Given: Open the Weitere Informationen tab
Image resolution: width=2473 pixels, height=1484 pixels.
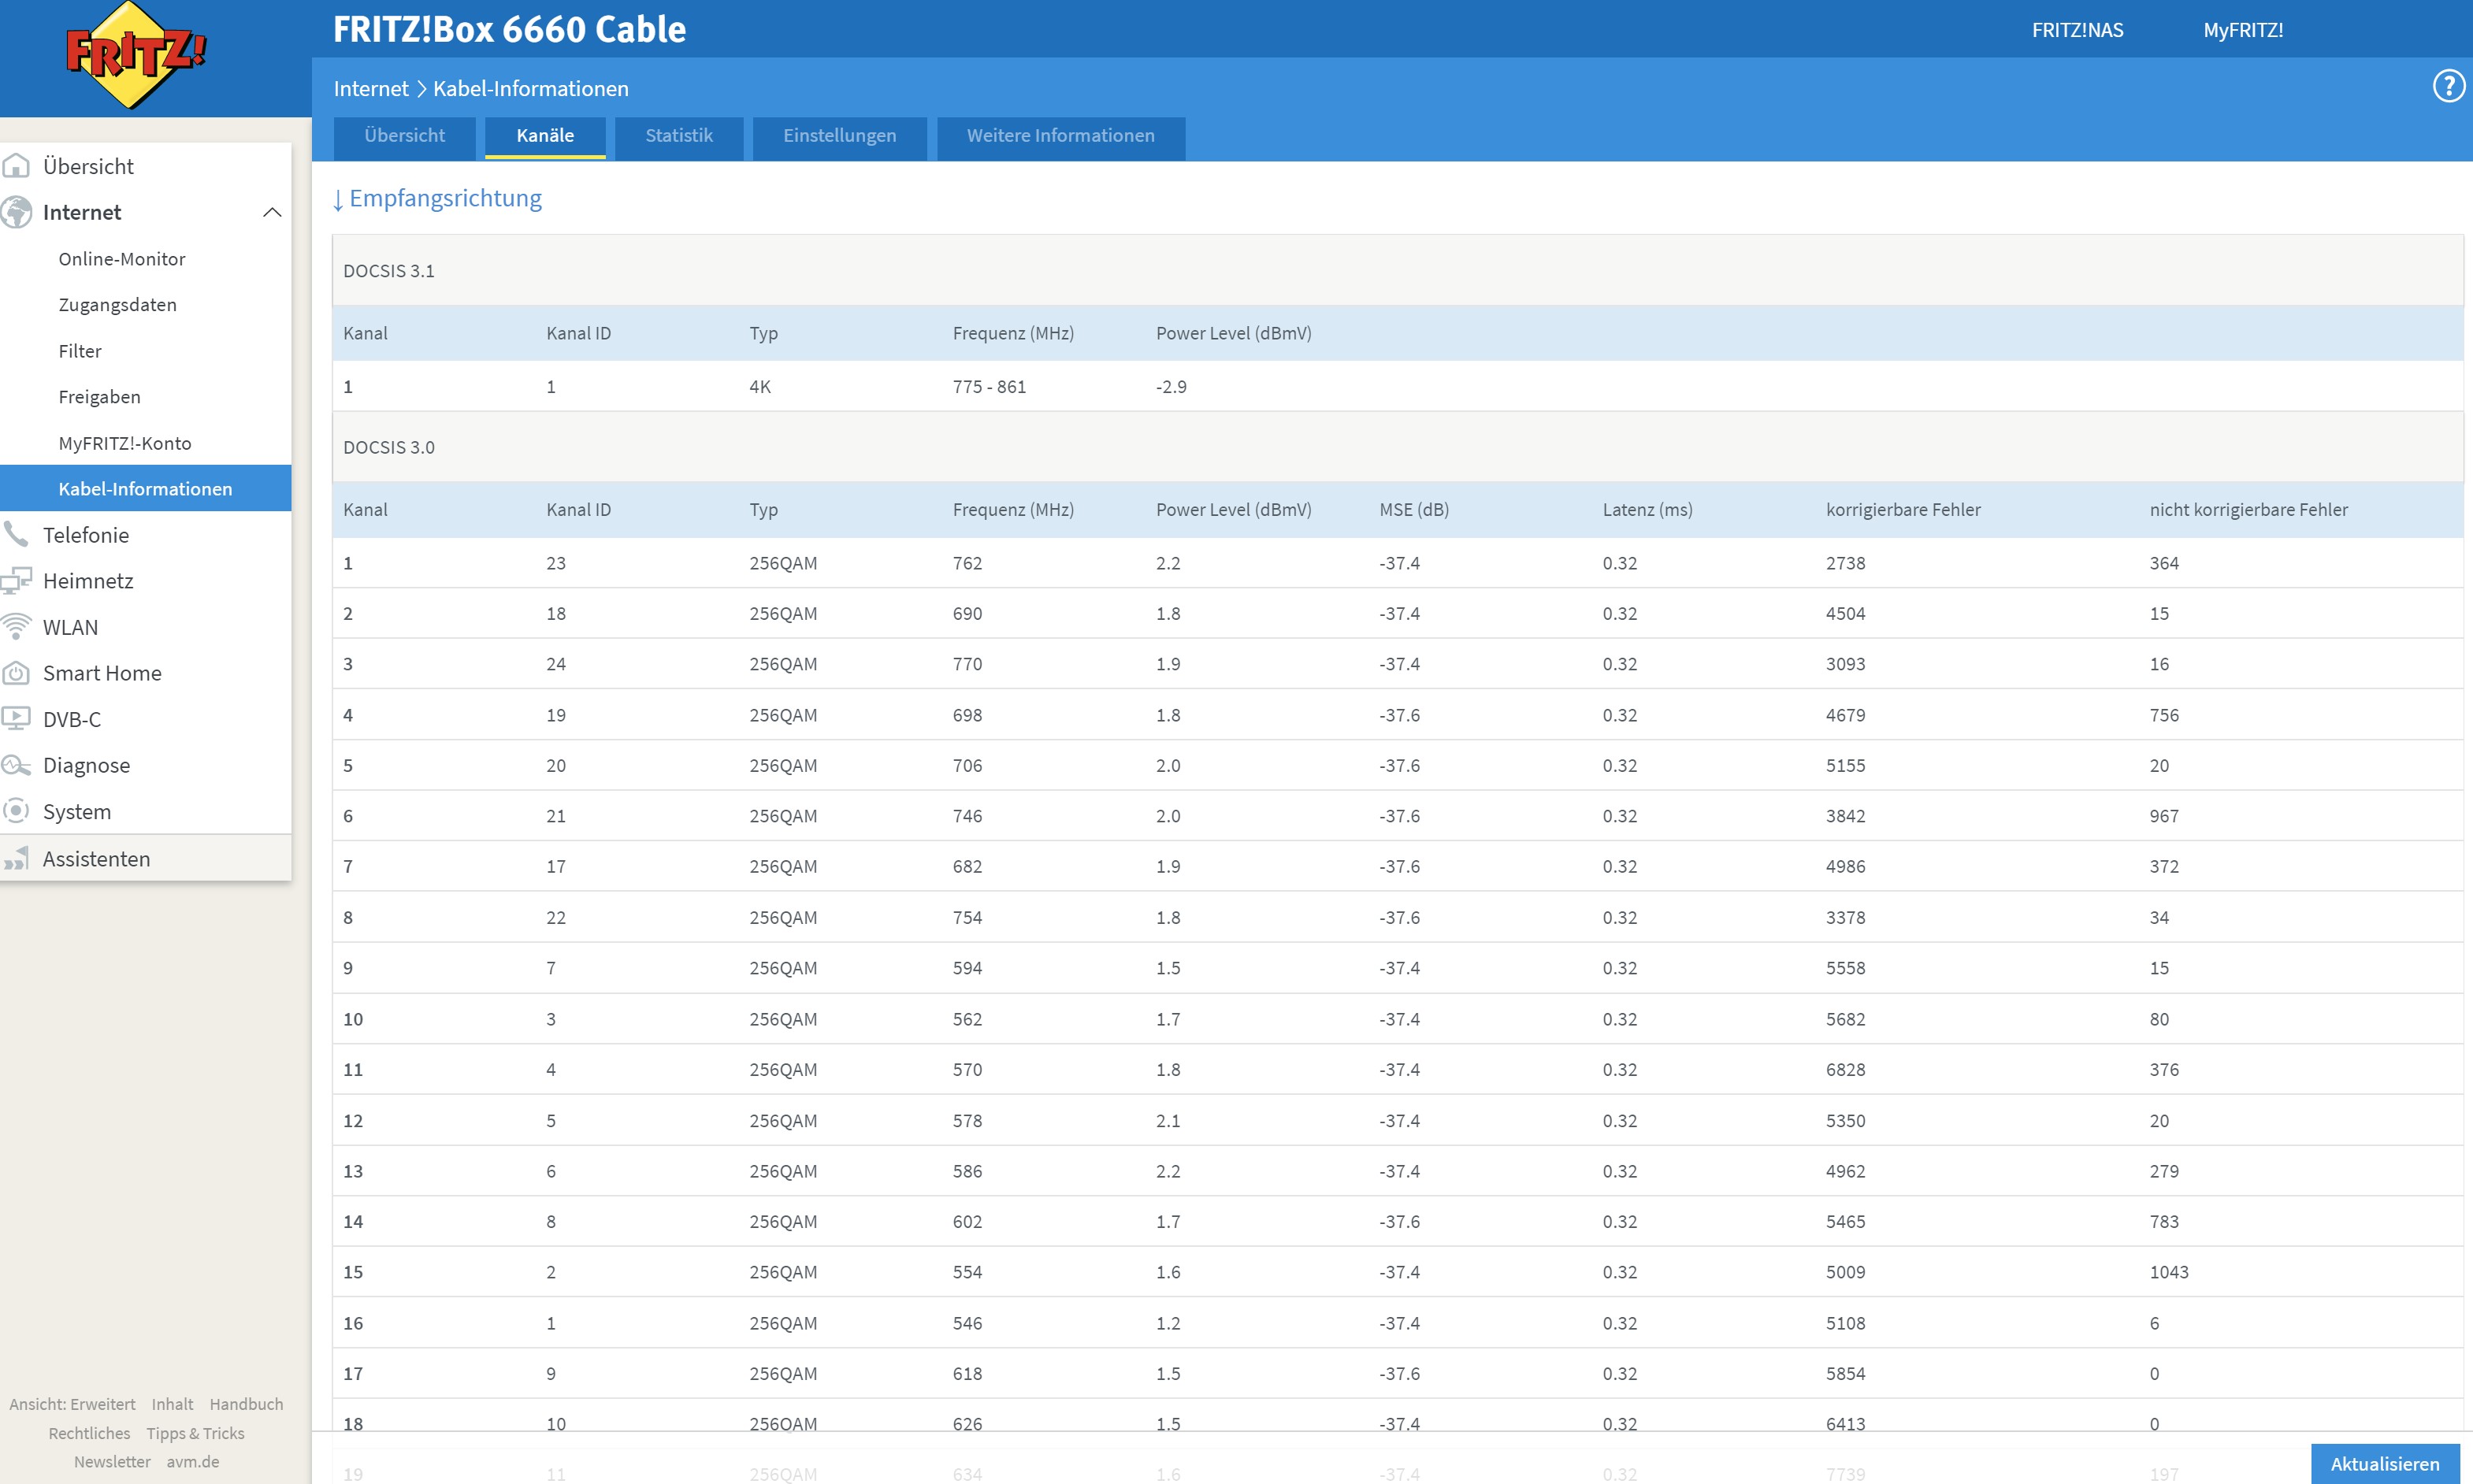Looking at the screenshot, I should (1060, 136).
